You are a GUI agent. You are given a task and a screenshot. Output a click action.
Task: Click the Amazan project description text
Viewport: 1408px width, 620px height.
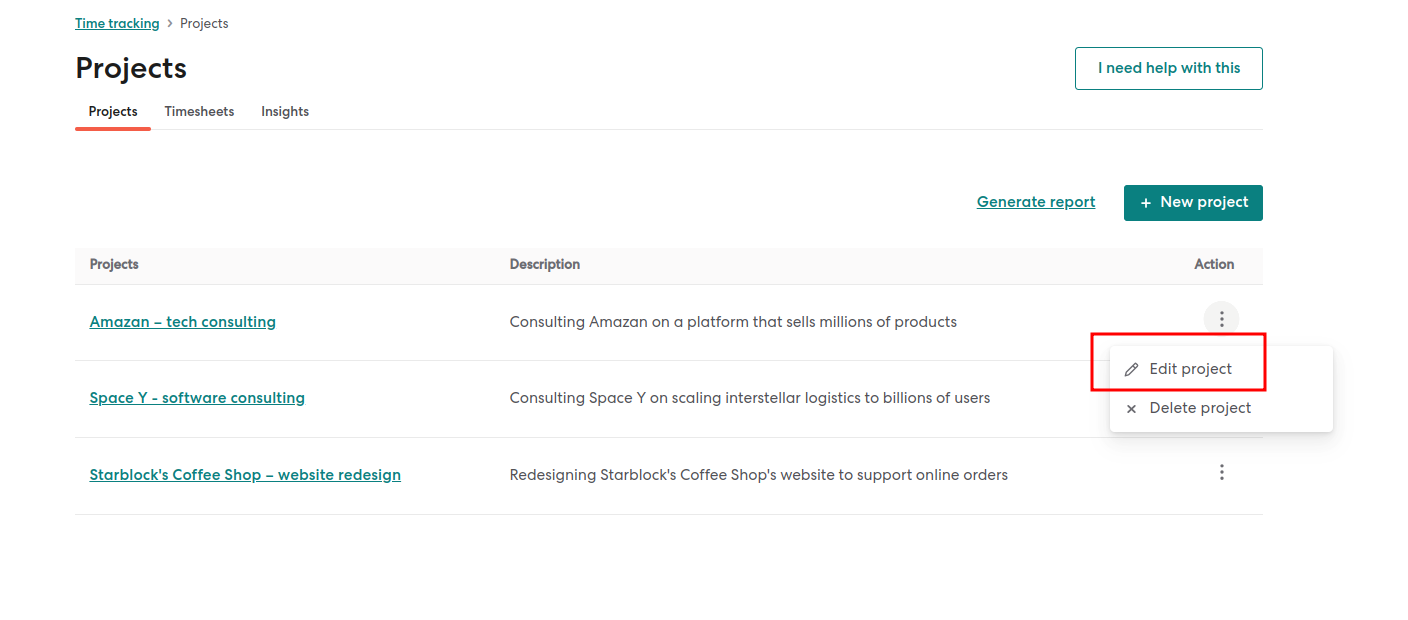pyautogui.click(x=733, y=322)
